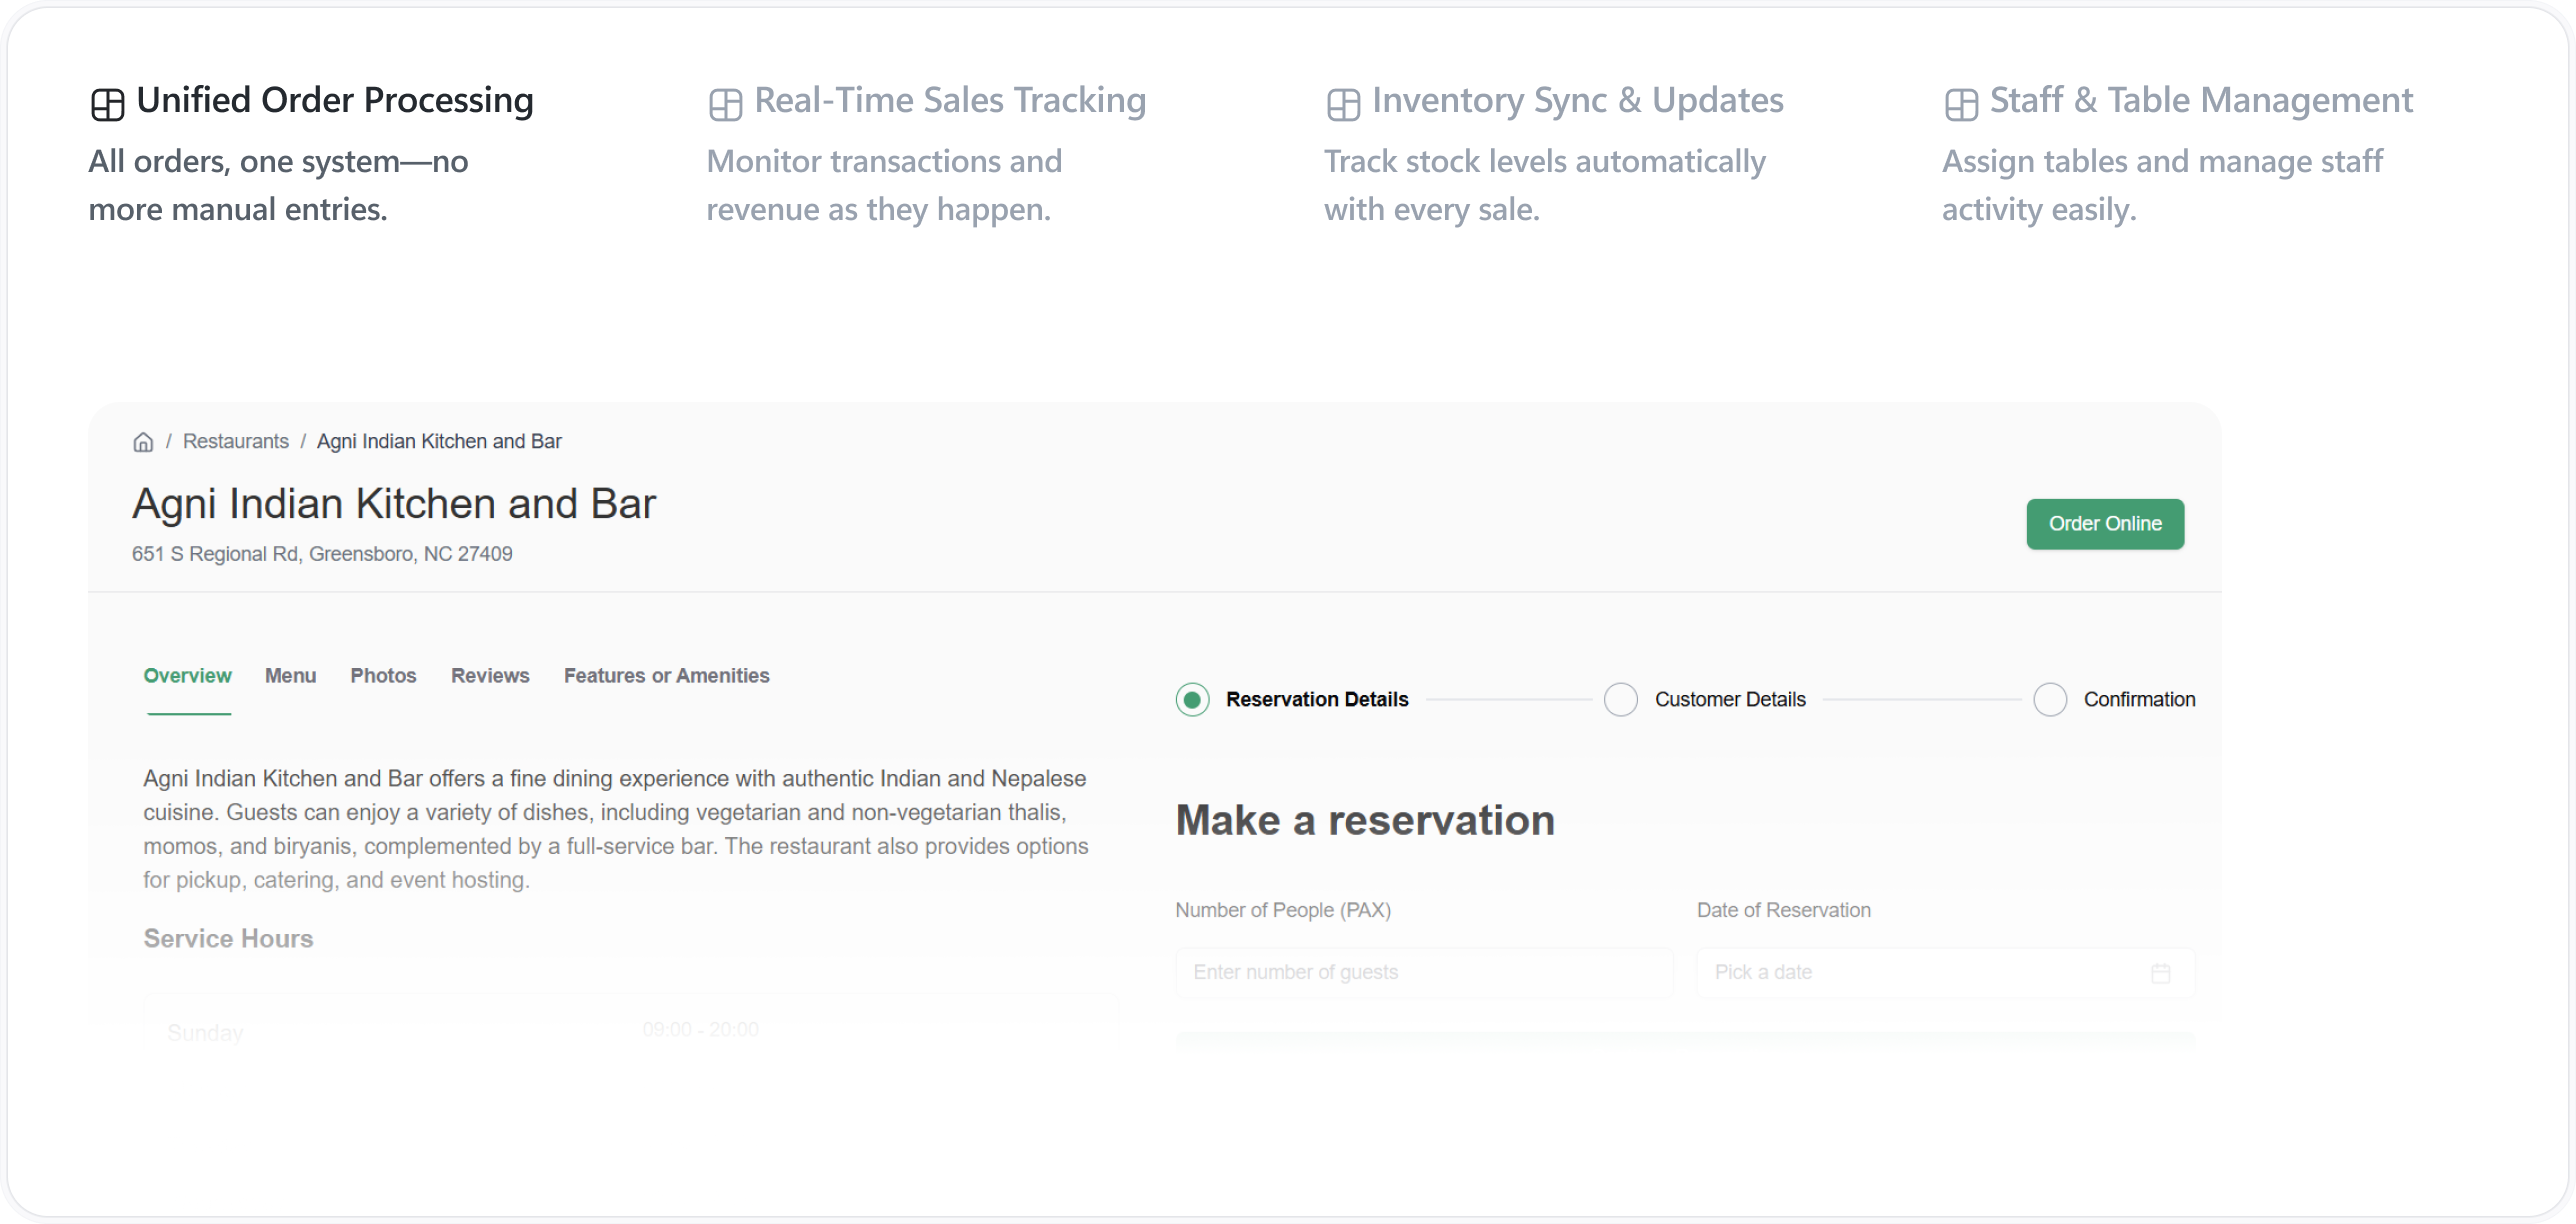
Task: Click the Enter number of guests field
Action: point(1424,971)
